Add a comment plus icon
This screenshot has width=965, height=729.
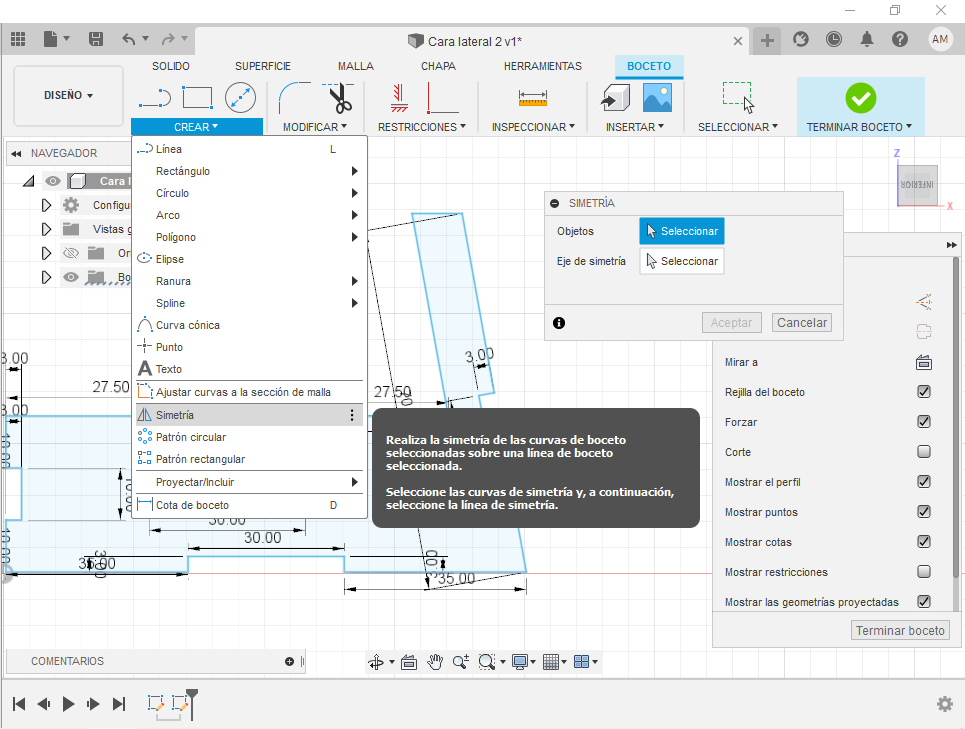pos(289,661)
